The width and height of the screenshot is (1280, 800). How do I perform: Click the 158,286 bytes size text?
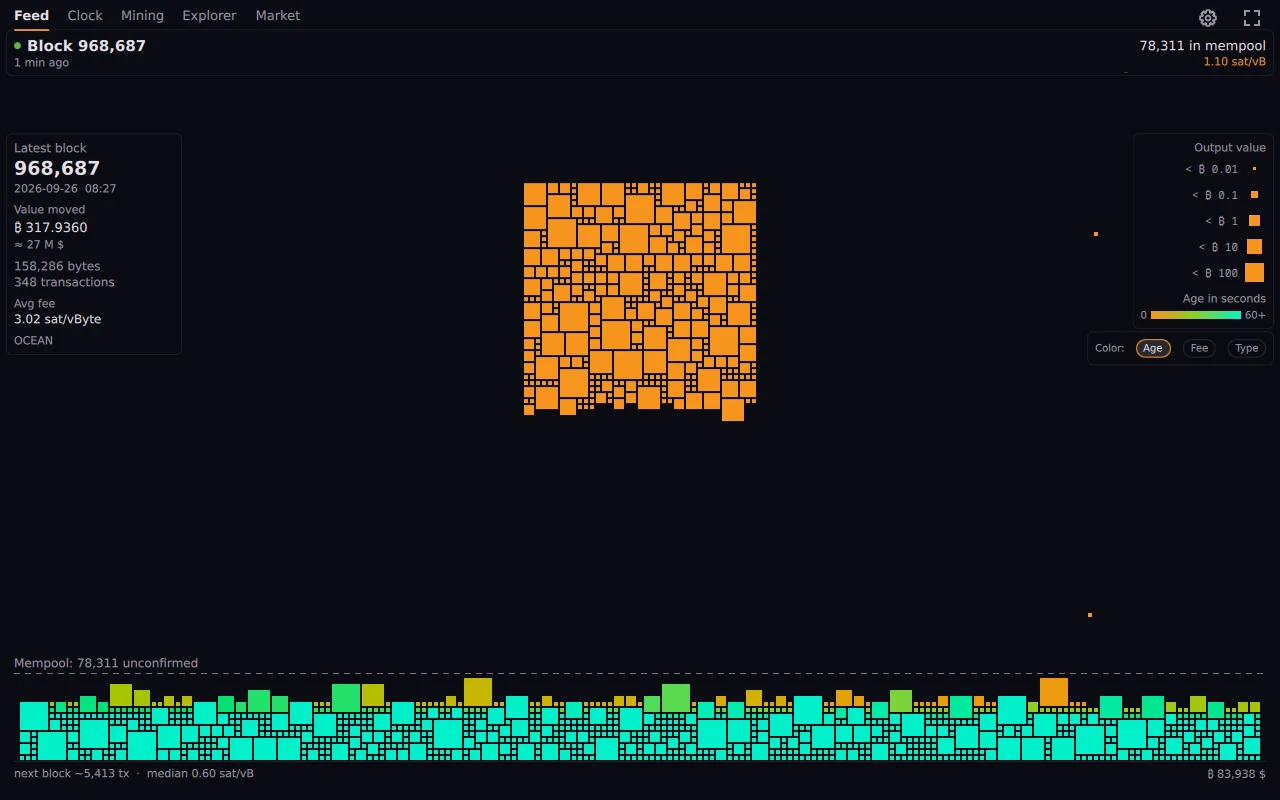pos(57,267)
